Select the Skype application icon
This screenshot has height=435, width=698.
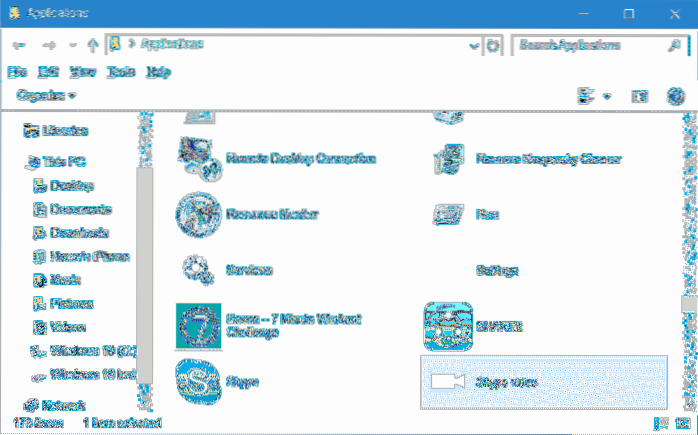pos(198,381)
